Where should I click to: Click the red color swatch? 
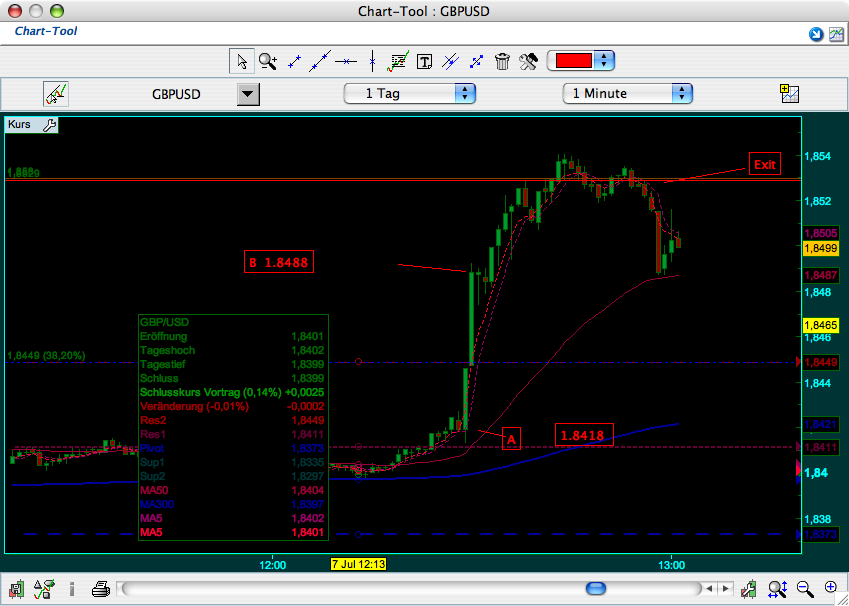573,61
